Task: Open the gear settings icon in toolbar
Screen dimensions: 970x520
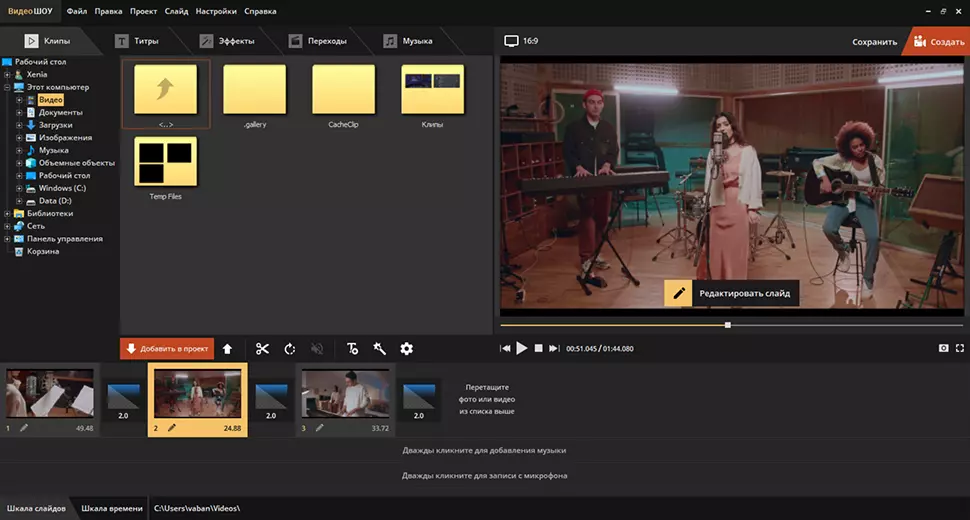Action: tap(406, 349)
